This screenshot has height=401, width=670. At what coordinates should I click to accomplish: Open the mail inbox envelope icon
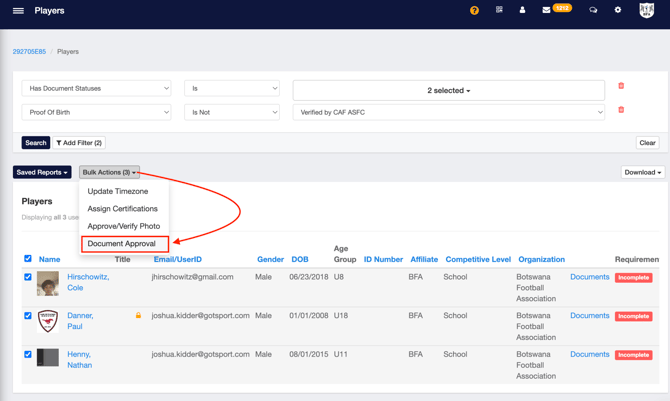(x=546, y=10)
